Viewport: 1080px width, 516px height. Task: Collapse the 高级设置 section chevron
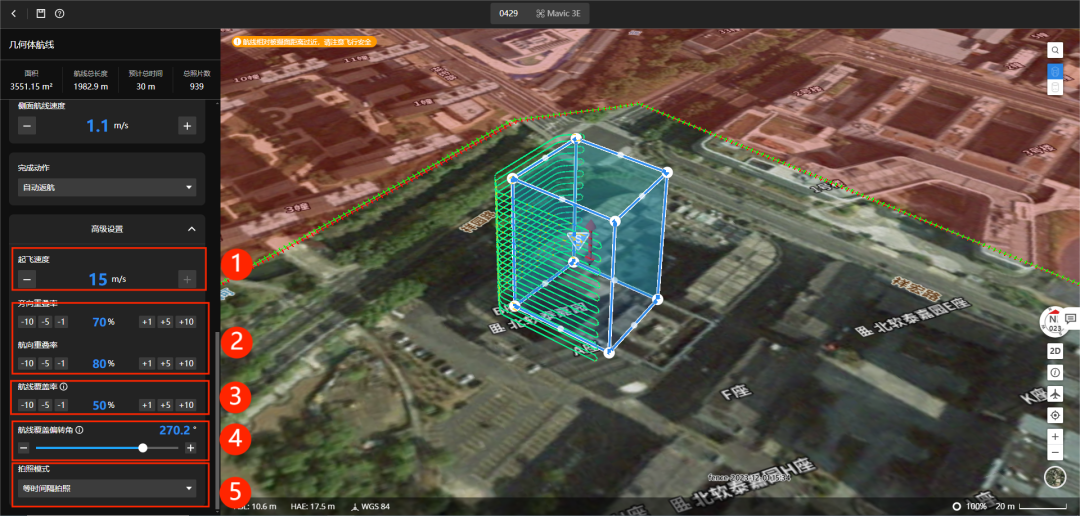(x=192, y=229)
